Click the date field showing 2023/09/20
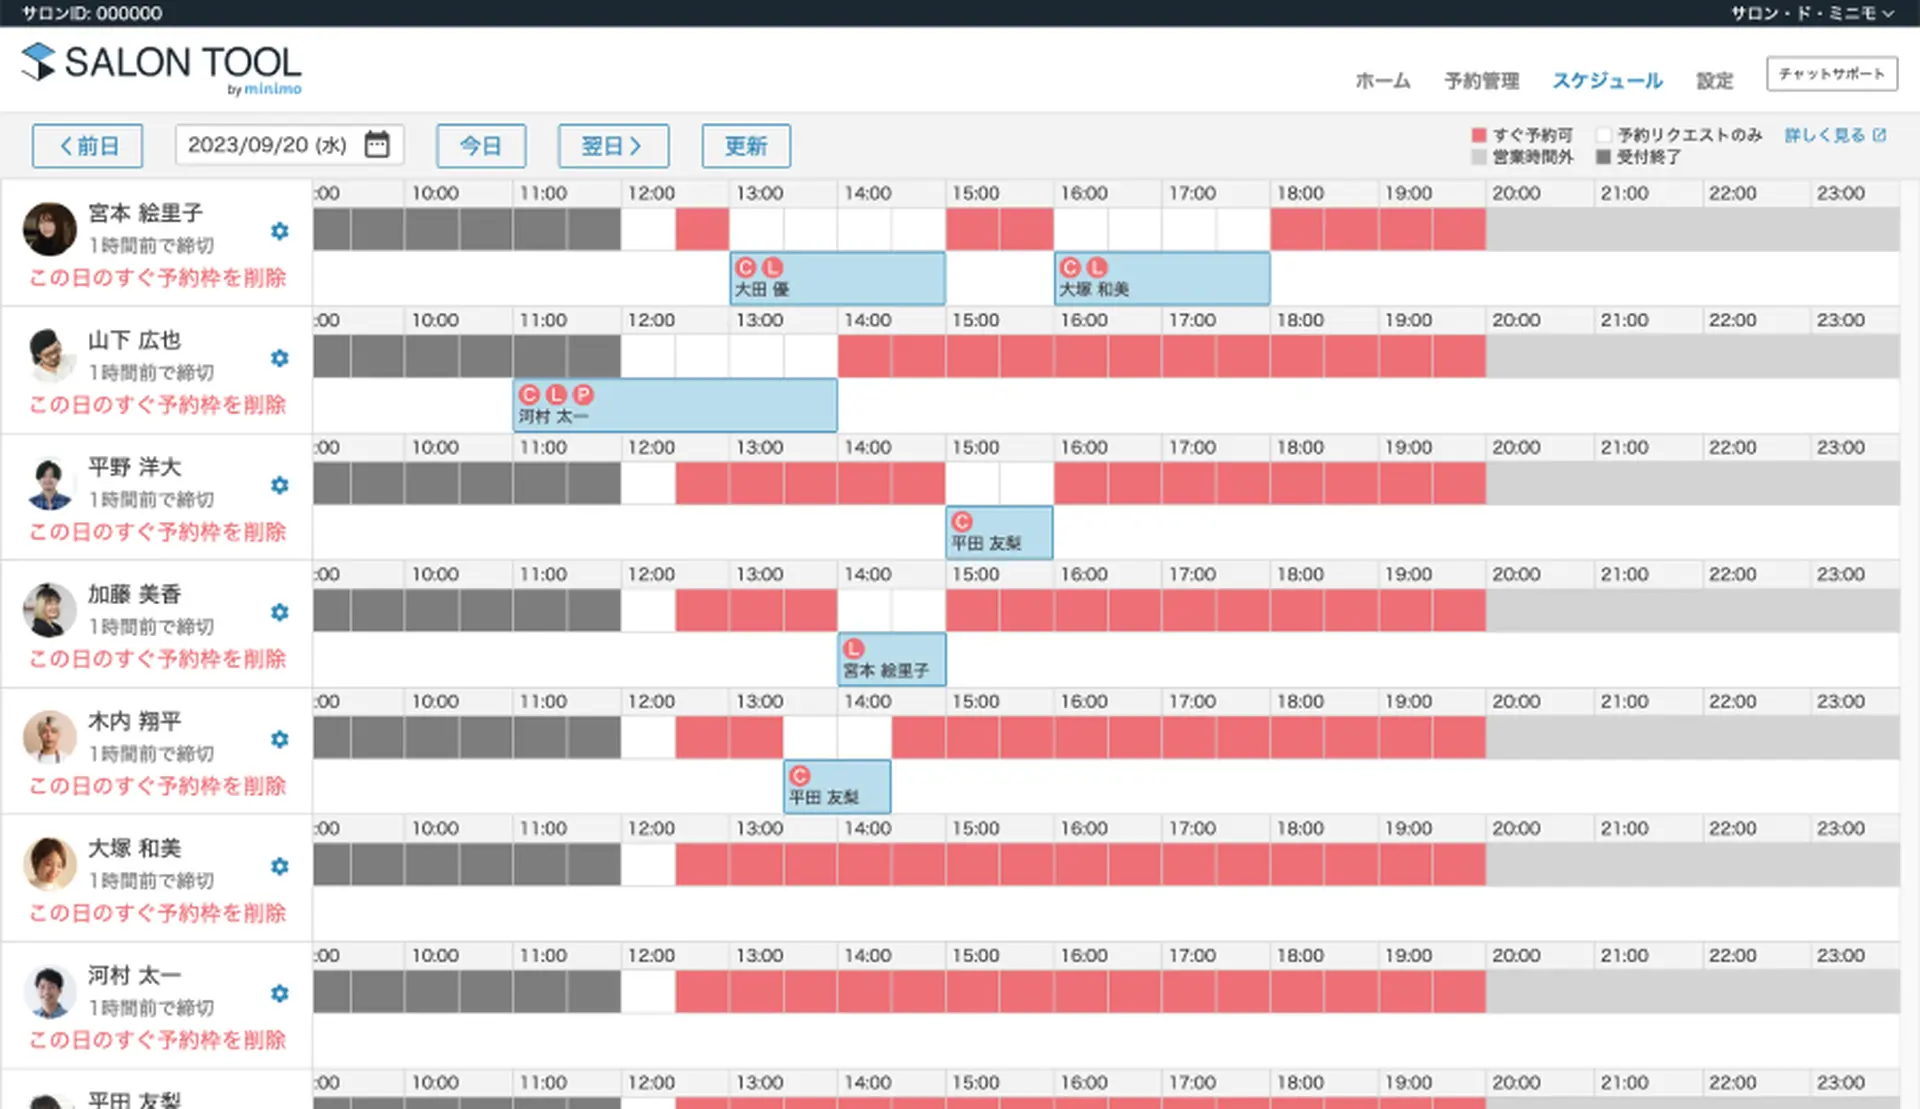 (267, 145)
